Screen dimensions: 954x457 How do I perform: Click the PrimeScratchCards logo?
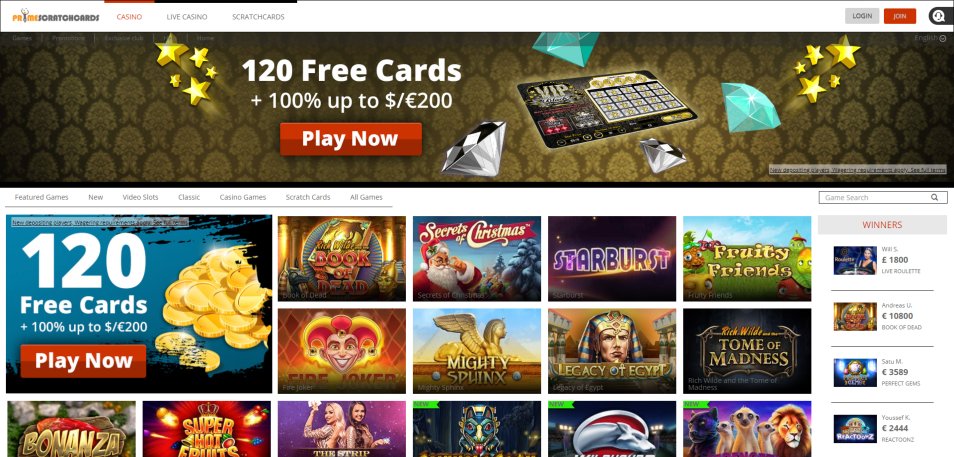tap(55, 16)
